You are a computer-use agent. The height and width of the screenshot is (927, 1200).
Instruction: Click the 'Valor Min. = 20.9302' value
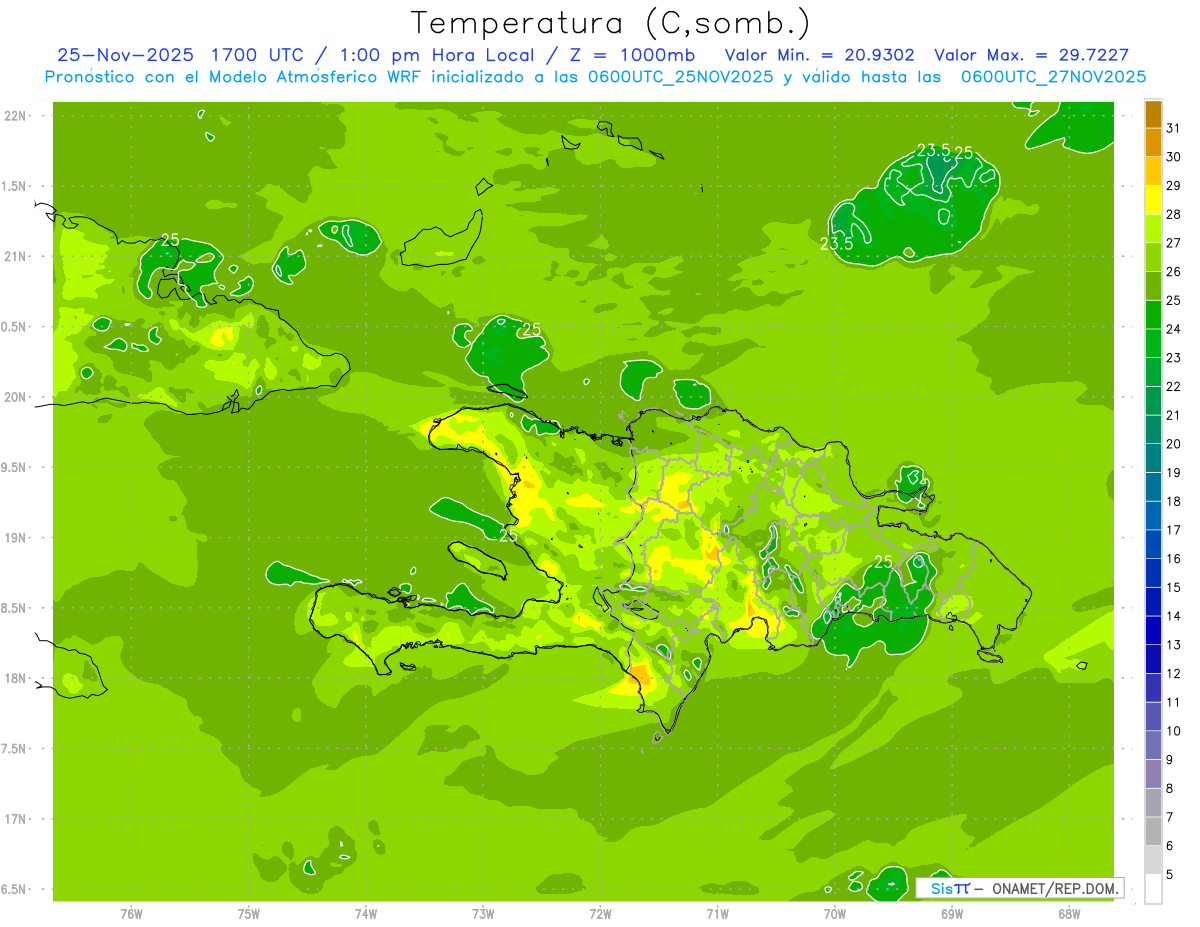[819, 55]
